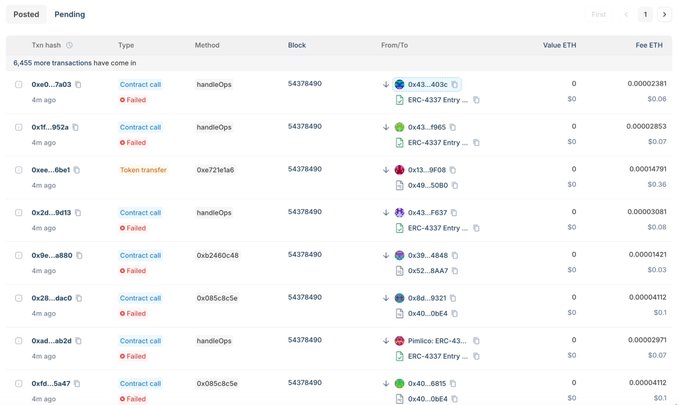
Task: Open Pimlico: ERC-43... address link
Action: (437, 341)
